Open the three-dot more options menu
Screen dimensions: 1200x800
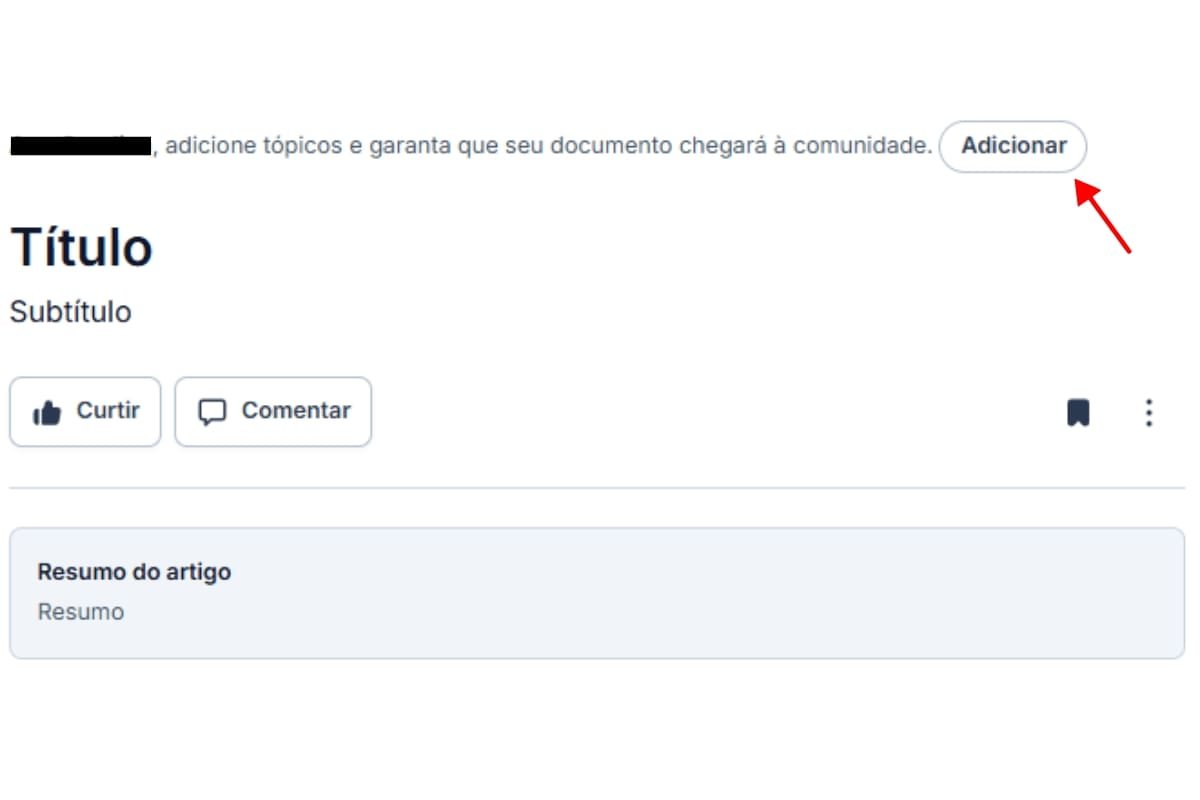click(x=1149, y=412)
